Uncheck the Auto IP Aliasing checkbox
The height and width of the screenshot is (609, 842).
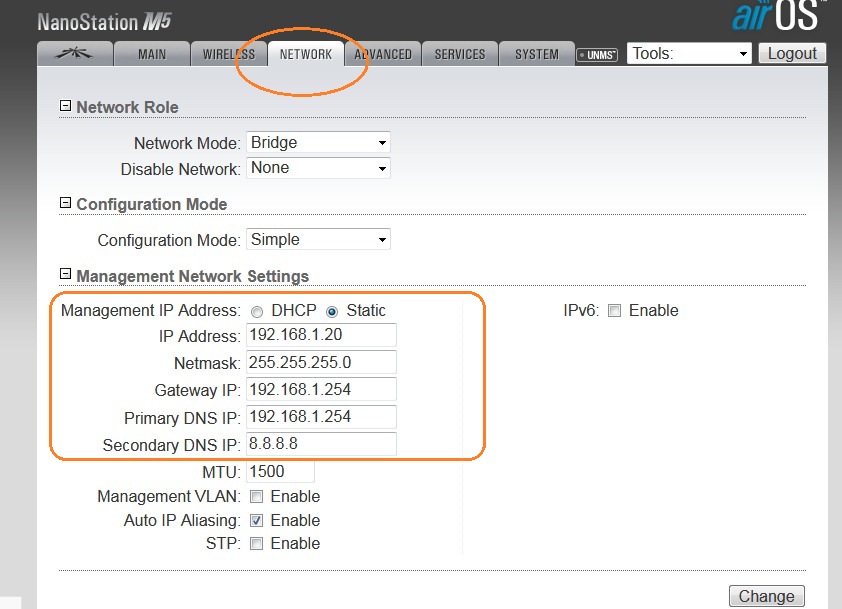click(x=257, y=520)
